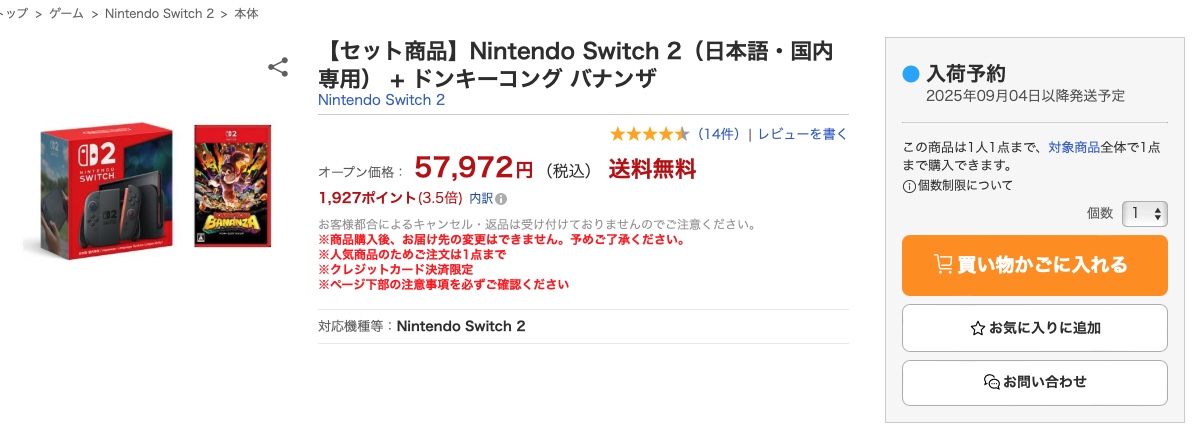Click the お問い合わせ inquiry button
The height and width of the screenshot is (435, 1199).
(1034, 382)
